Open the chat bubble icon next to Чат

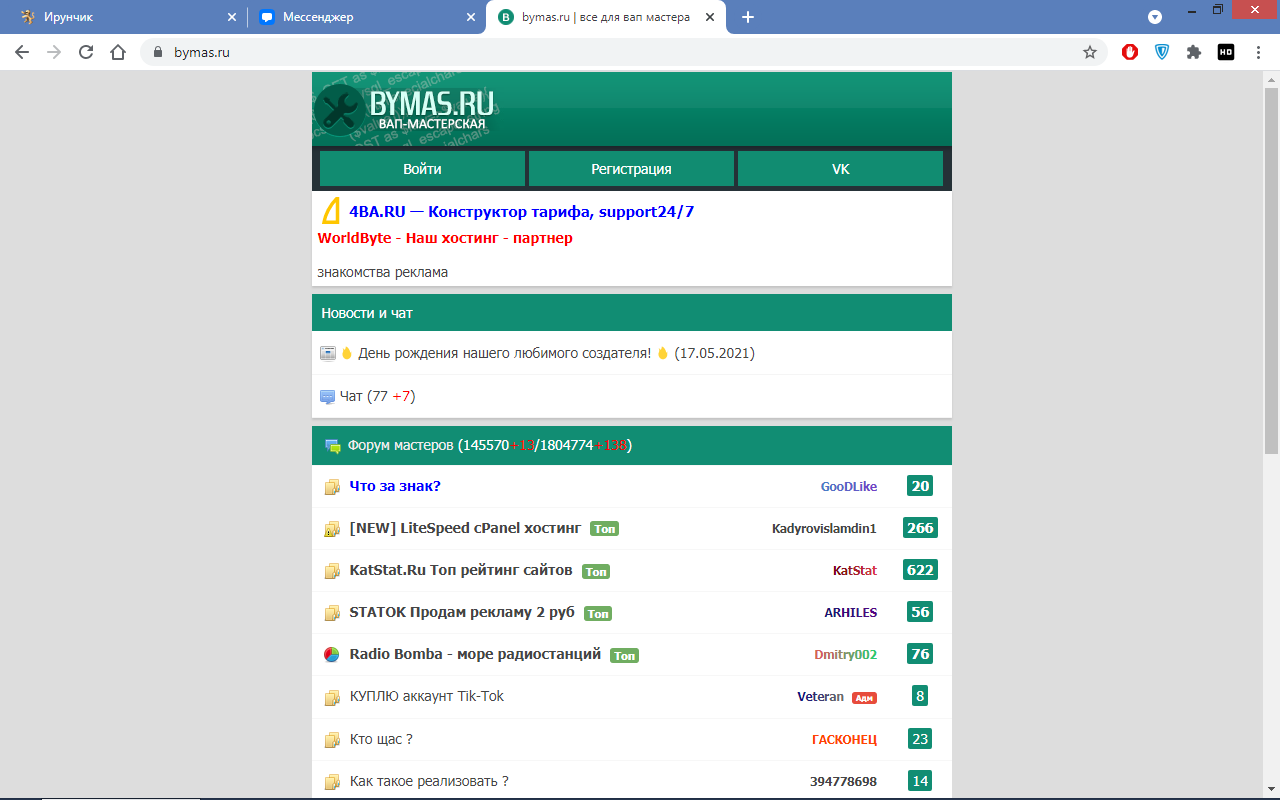(x=327, y=397)
